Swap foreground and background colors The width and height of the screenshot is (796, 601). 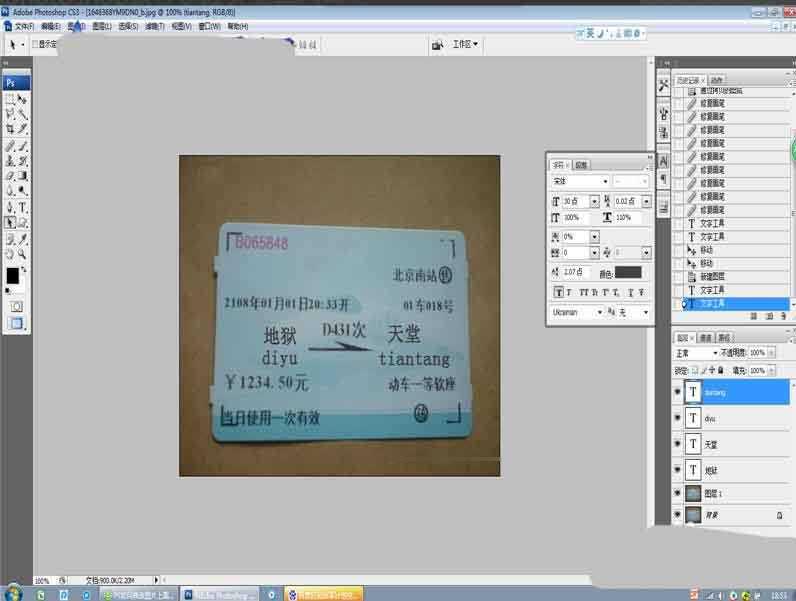tap(23, 270)
